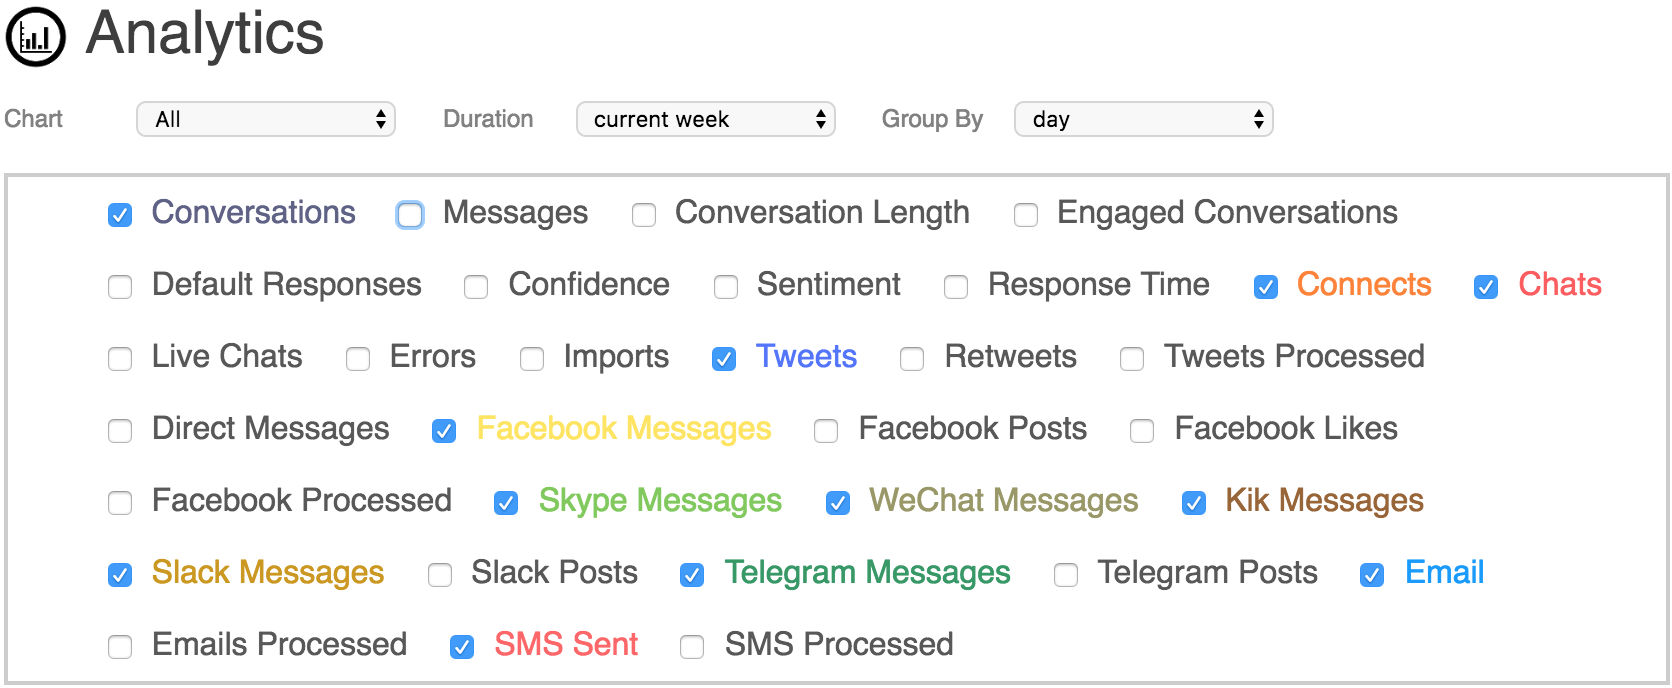
Task: Open the Chart dropdown set to All
Action: pyautogui.click(x=266, y=119)
